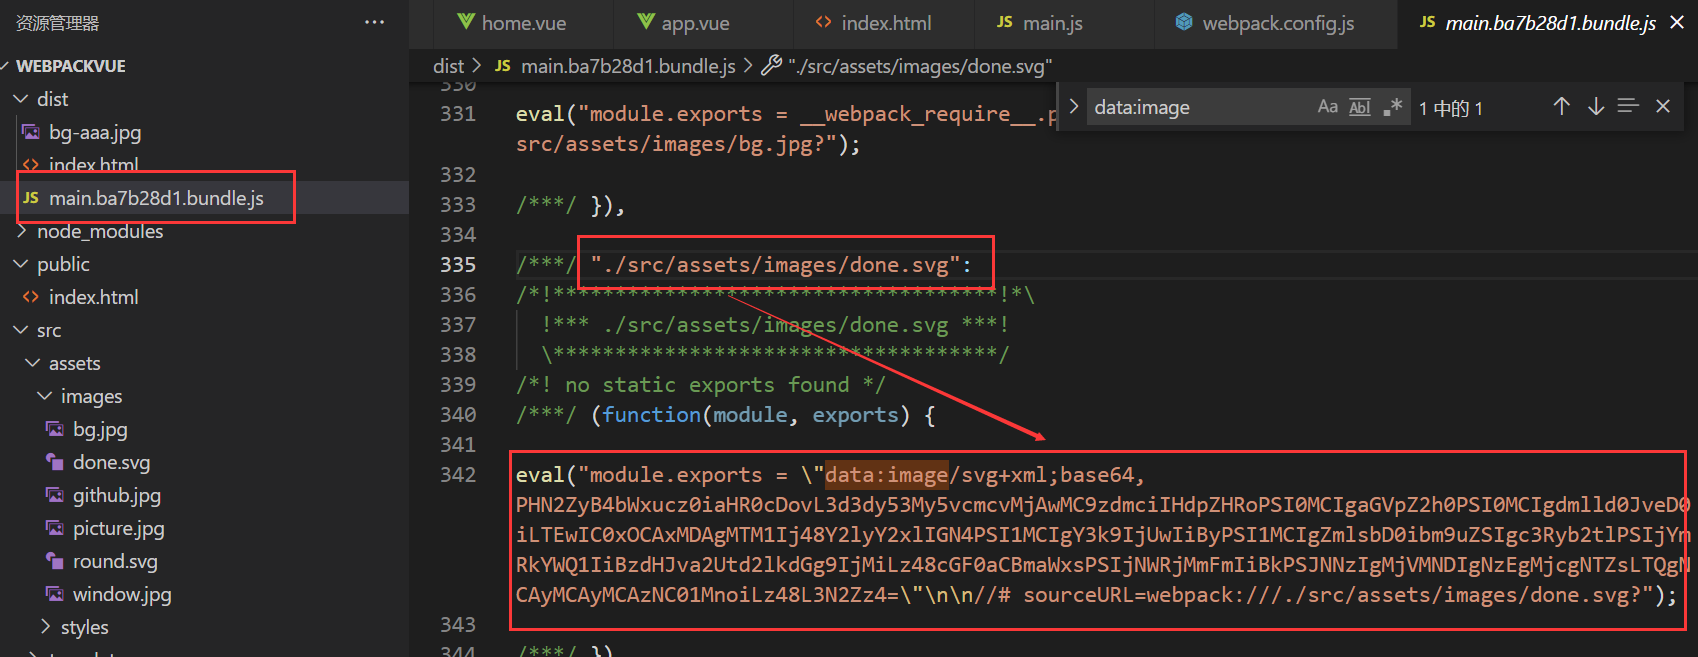Expand the styles folder

pos(84,627)
